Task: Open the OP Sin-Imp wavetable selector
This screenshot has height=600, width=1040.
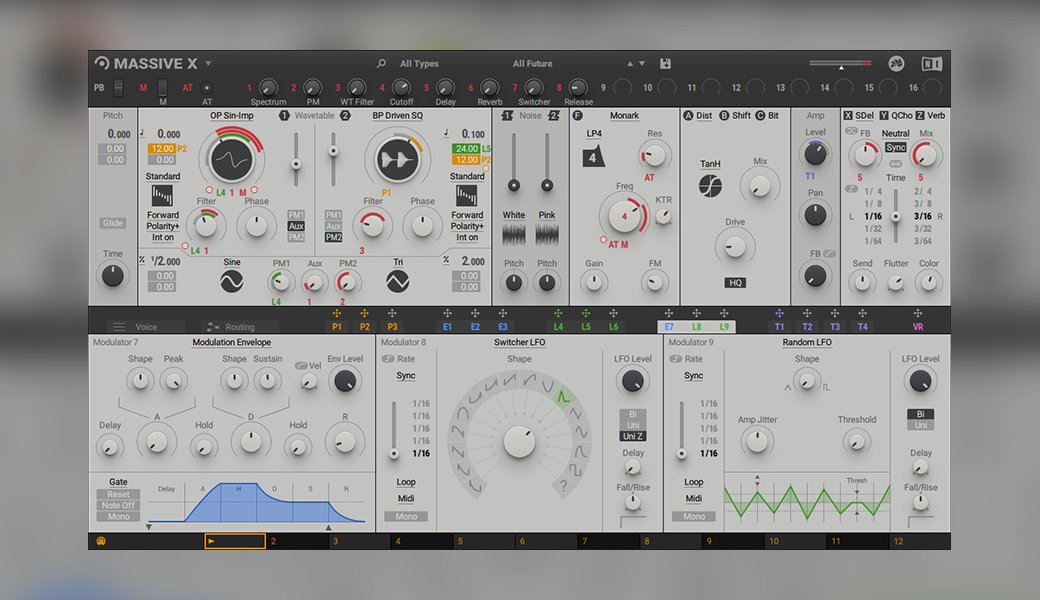Action: pyautogui.click(x=231, y=116)
